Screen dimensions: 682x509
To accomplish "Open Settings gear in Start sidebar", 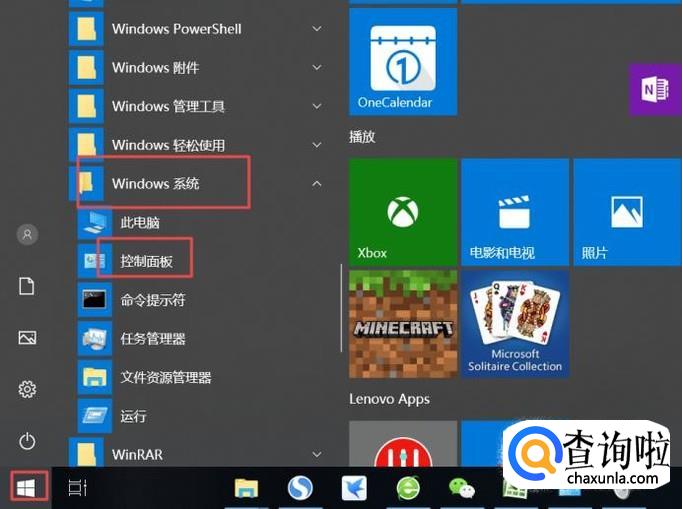I will pos(27,389).
